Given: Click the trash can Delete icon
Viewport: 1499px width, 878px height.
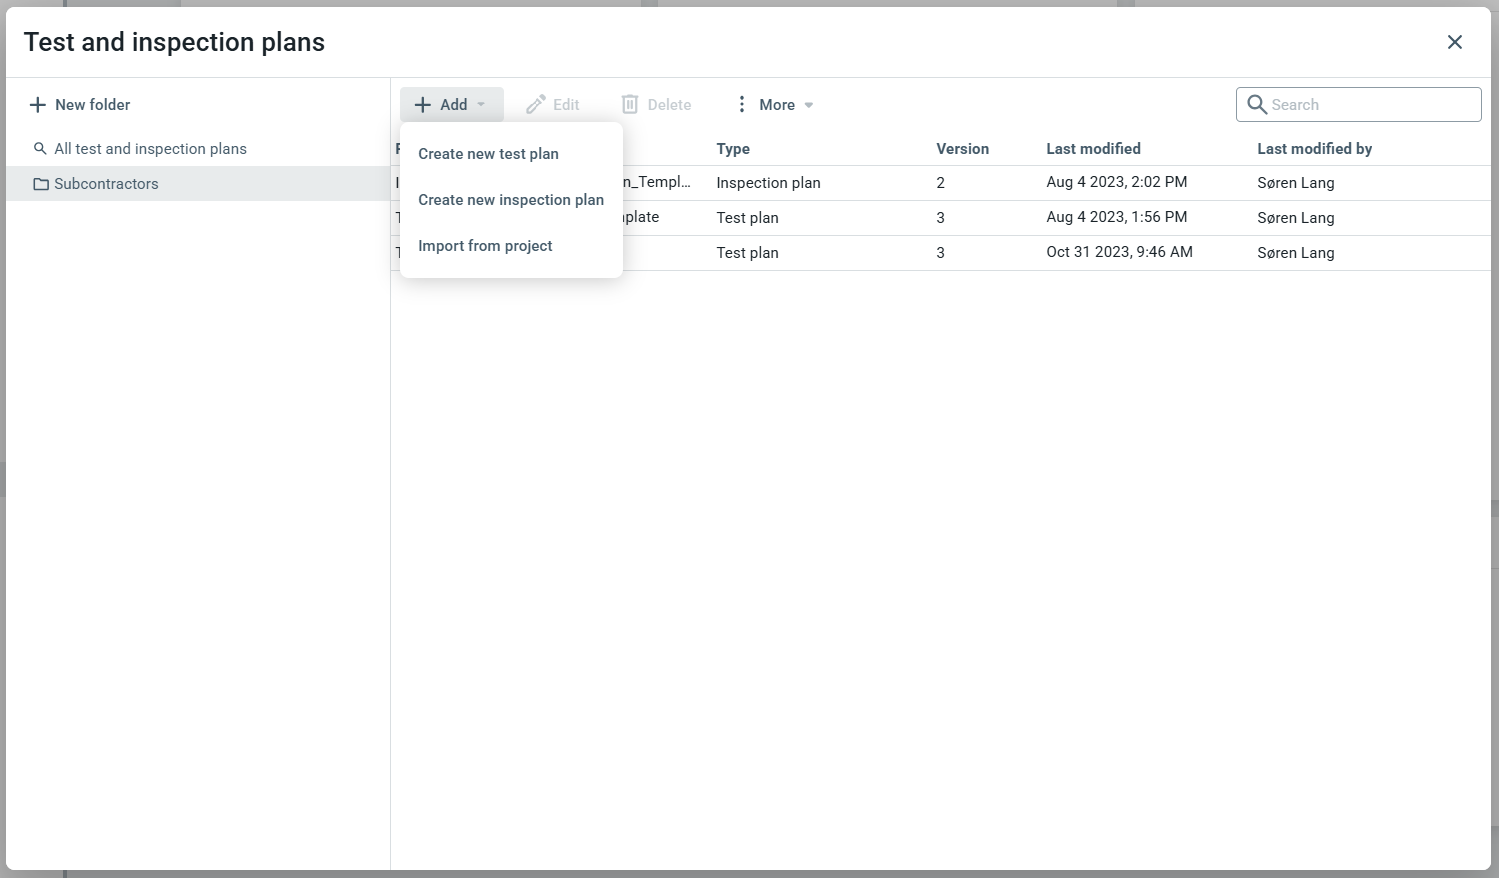Looking at the screenshot, I should 630,105.
